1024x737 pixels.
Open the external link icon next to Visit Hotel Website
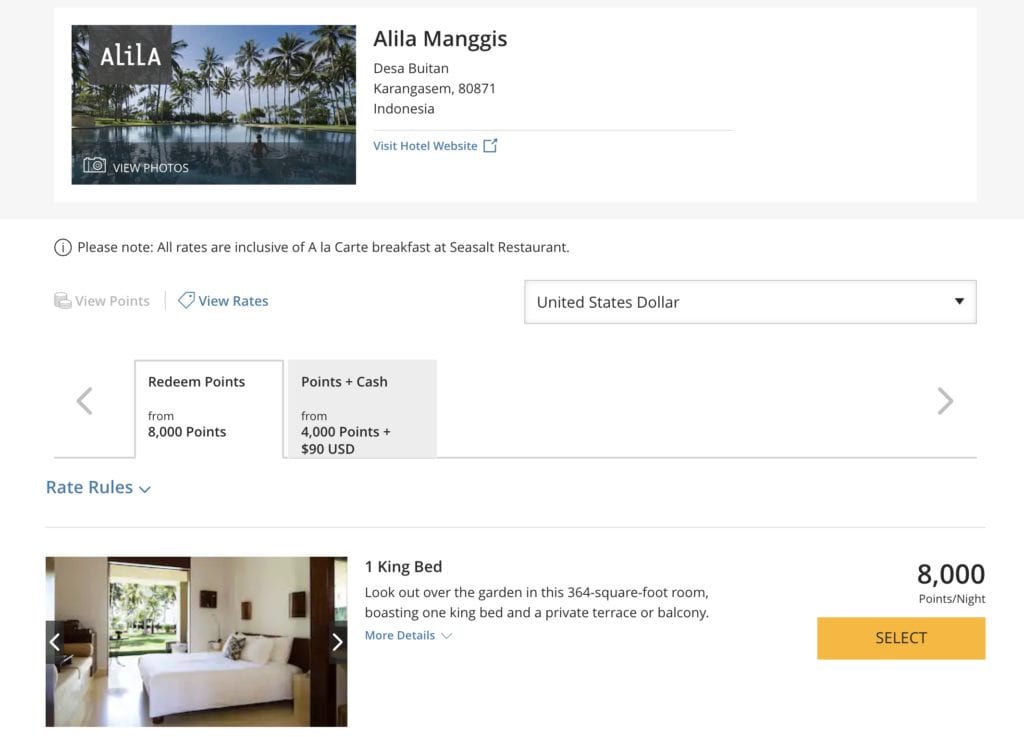(490, 144)
